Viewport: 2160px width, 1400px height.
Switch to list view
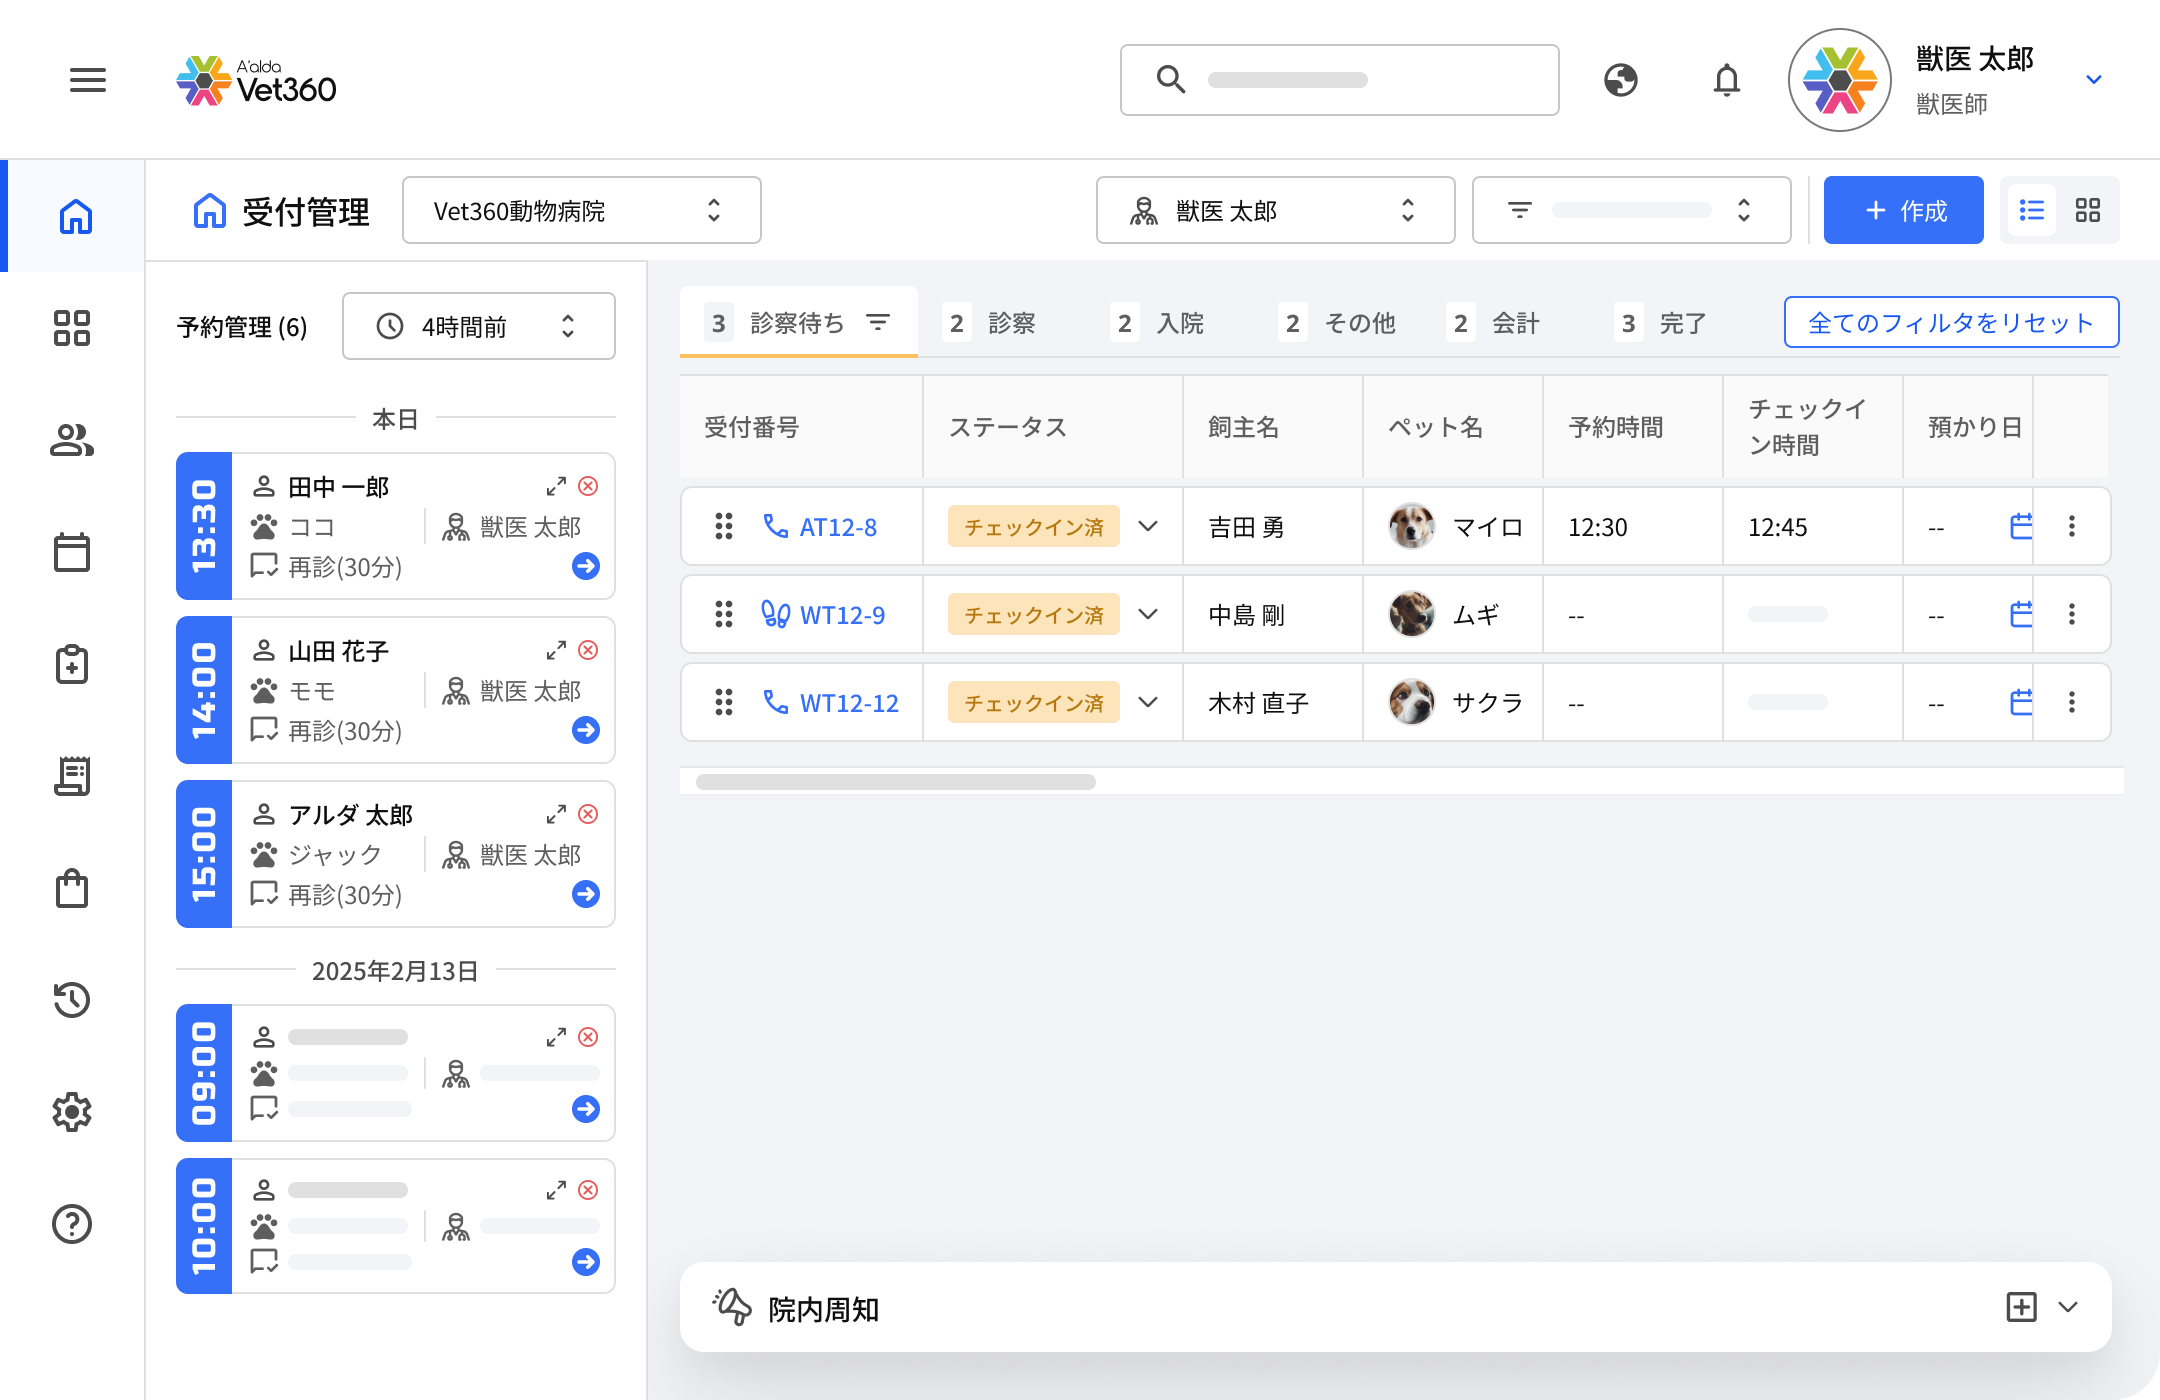(2032, 210)
